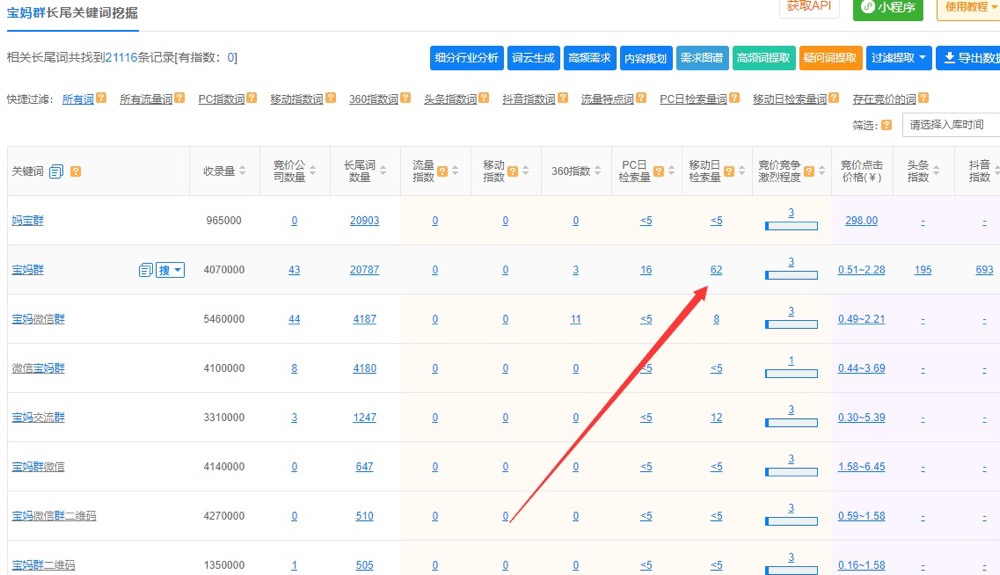This screenshot has height=575, width=1000.
Task: Click competition bar in 妈宝群 row
Action: (791, 226)
